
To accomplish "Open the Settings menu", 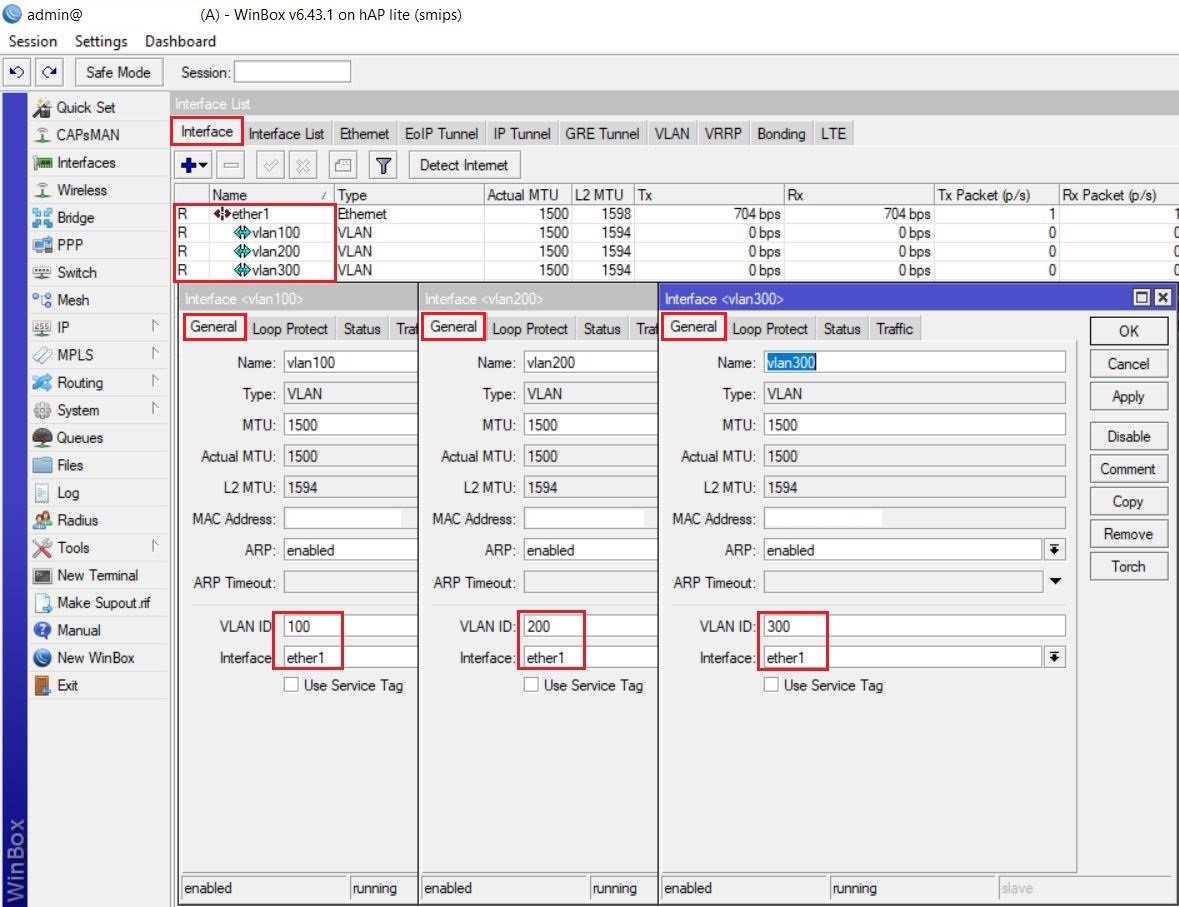I will [x=101, y=41].
